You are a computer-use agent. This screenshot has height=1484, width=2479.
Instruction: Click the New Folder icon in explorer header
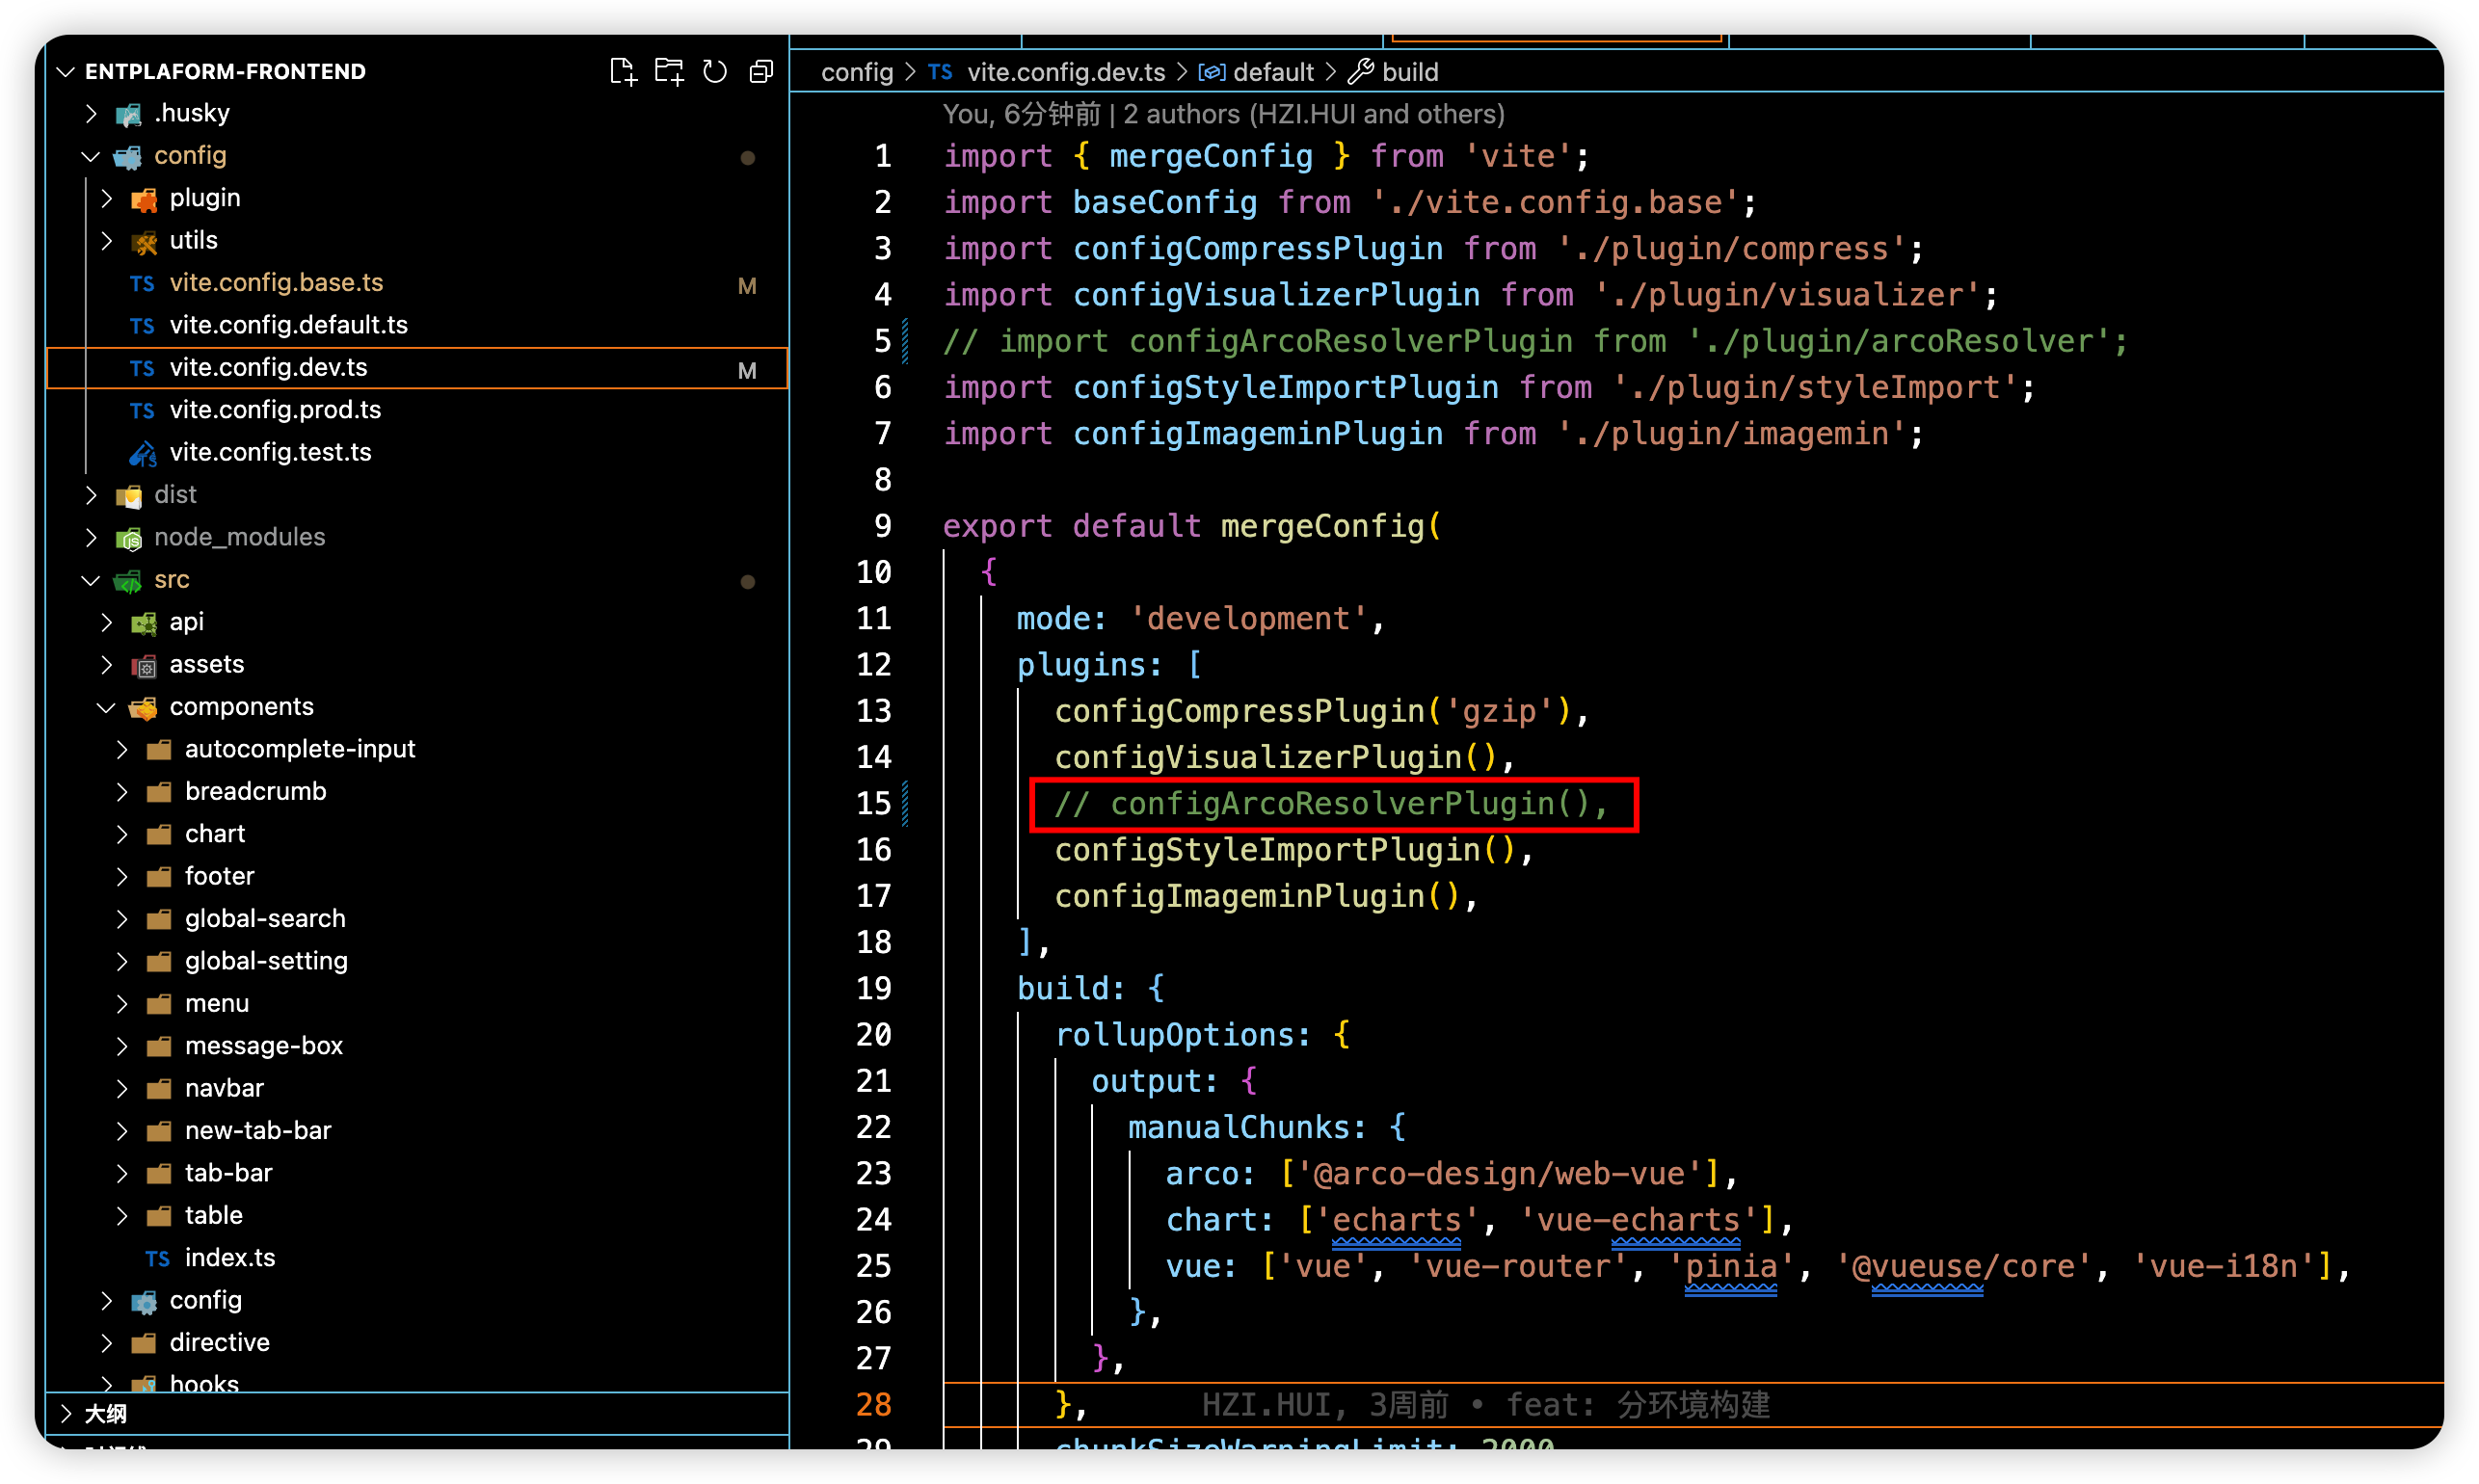click(668, 72)
